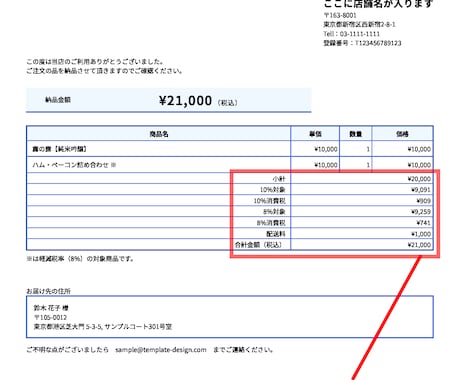Viewport: 460px width, 380px height.
Task: Click the email 'sample@template-design.com'
Action: tap(161, 350)
